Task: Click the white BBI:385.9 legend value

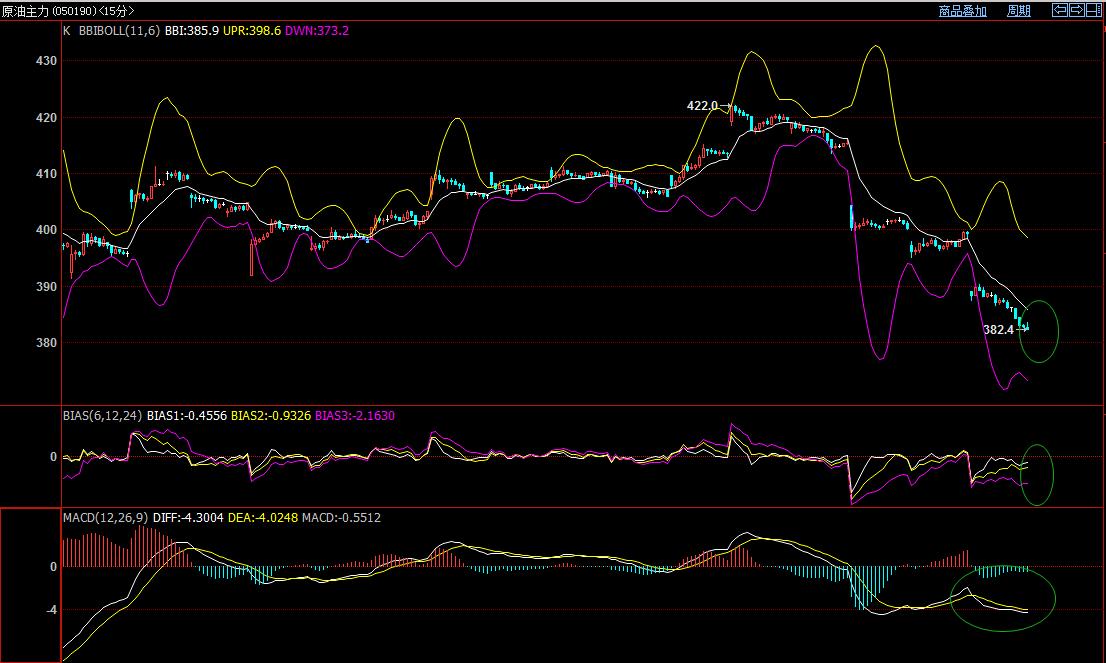Action: click(x=193, y=31)
